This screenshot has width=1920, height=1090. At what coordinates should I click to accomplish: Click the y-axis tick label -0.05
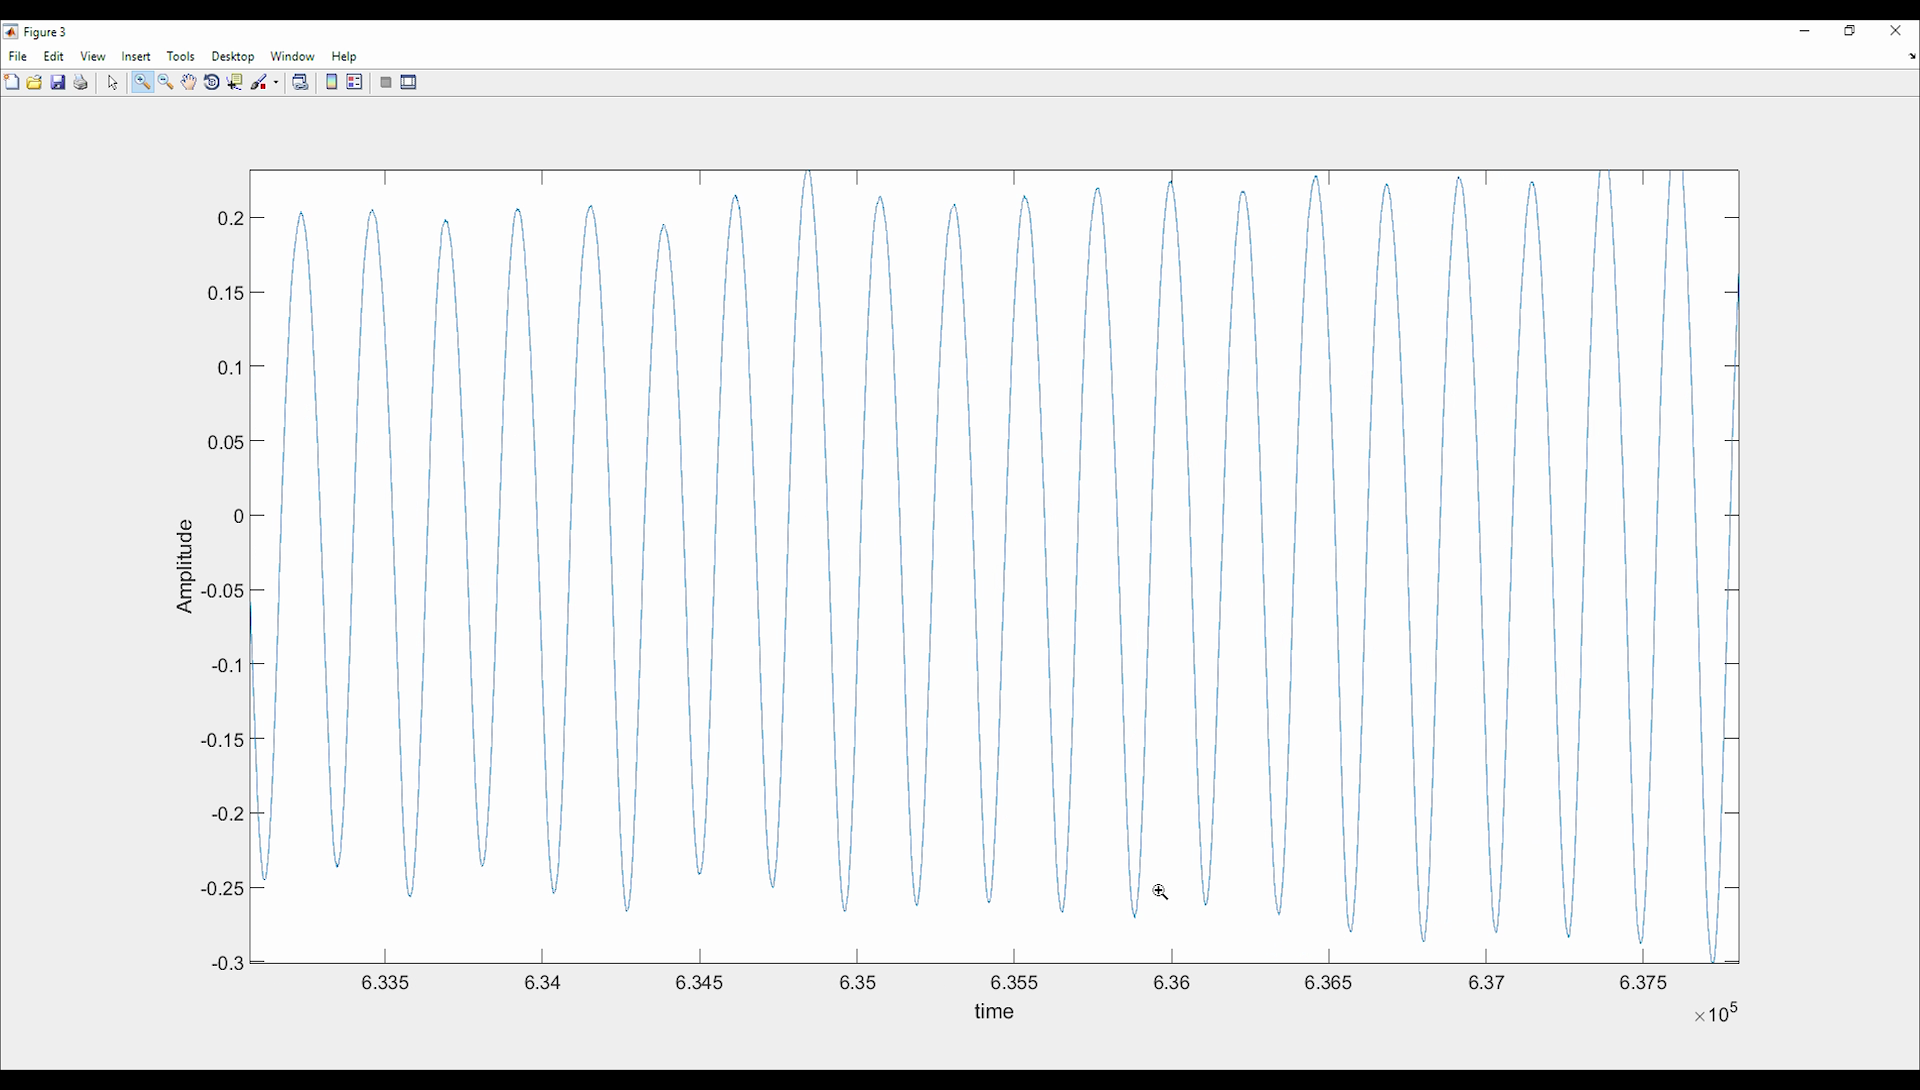[x=223, y=591]
